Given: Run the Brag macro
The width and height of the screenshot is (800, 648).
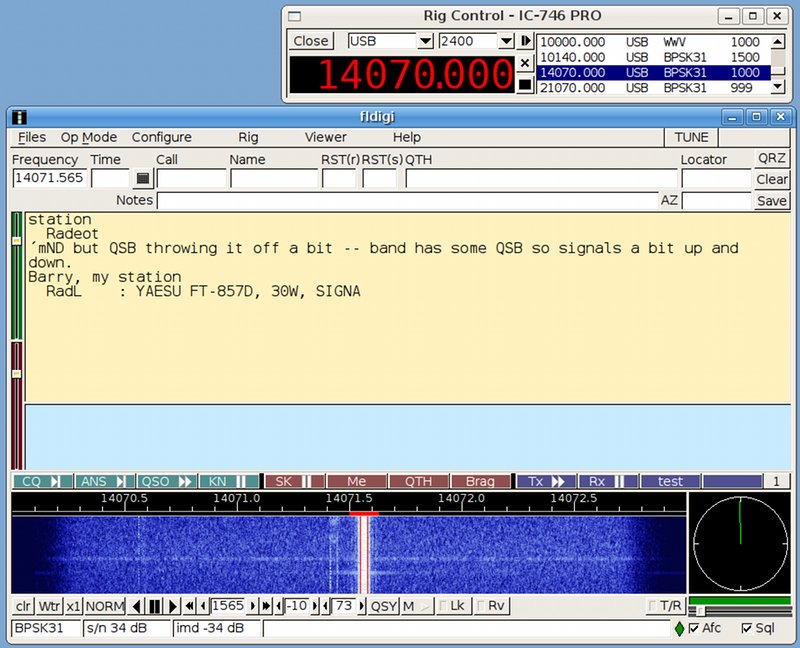Looking at the screenshot, I should tap(481, 482).
